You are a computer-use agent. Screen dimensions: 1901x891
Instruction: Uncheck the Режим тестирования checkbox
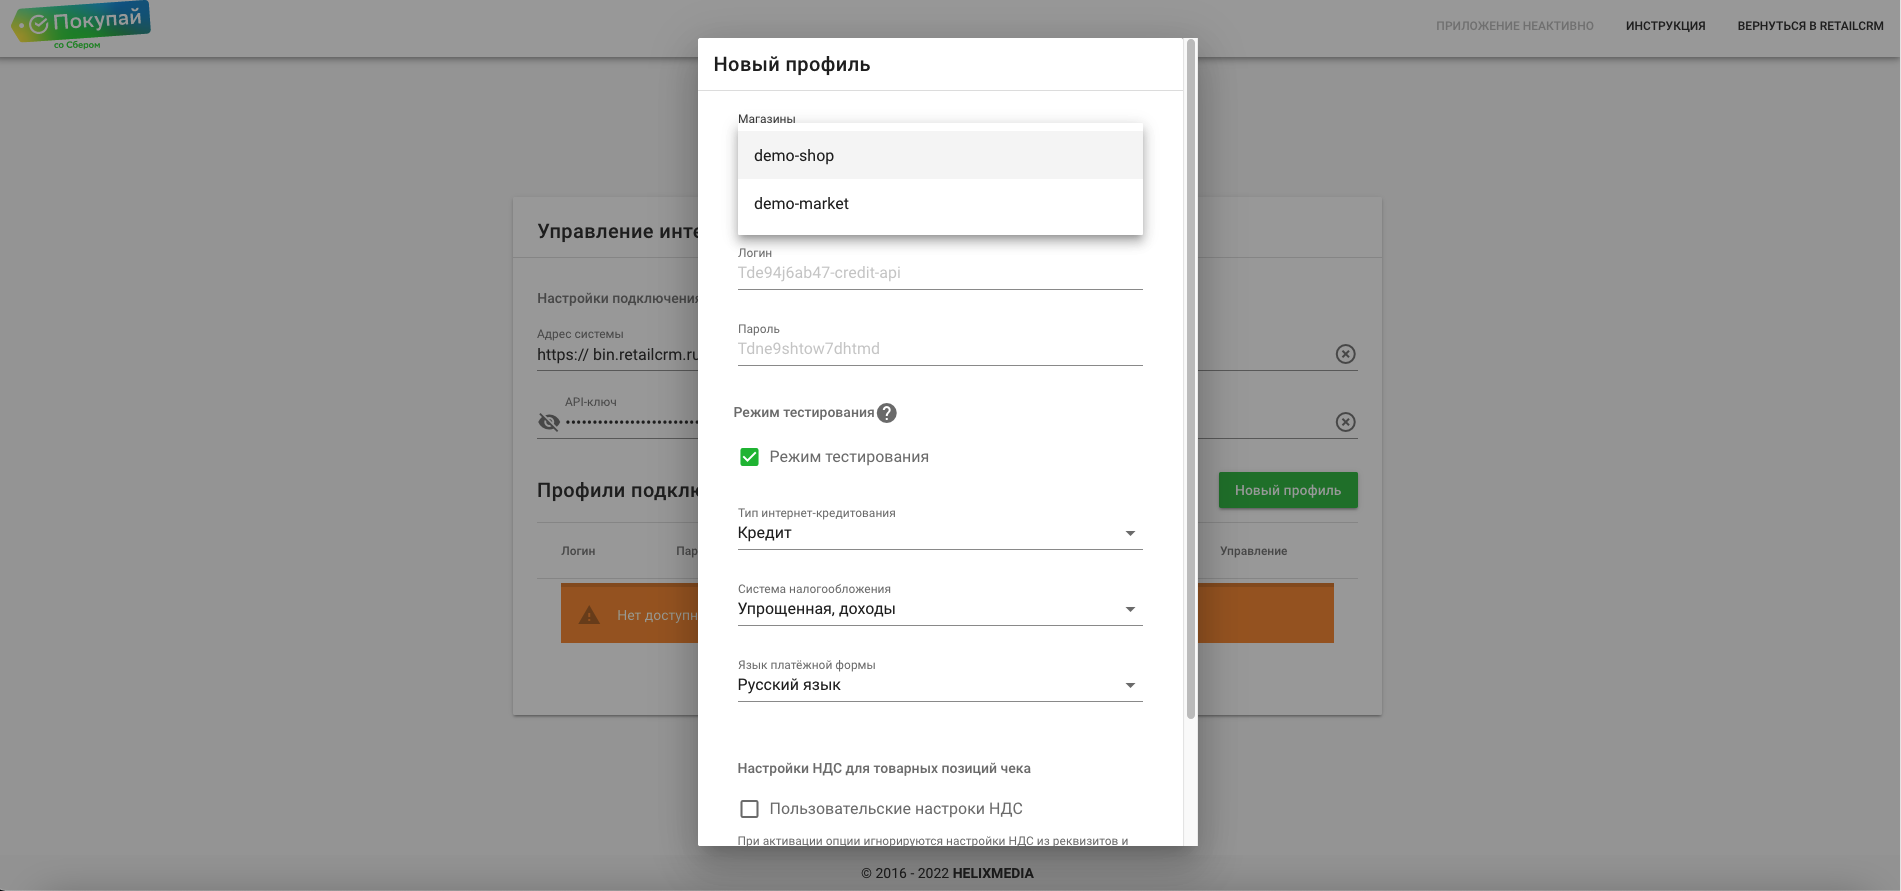coord(749,457)
